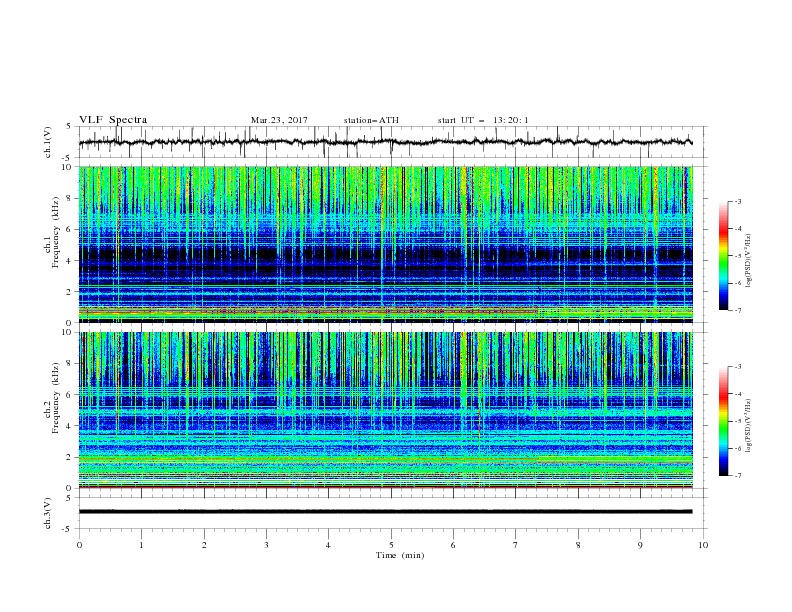Click the time axis tick label "3"

(266, 545)
